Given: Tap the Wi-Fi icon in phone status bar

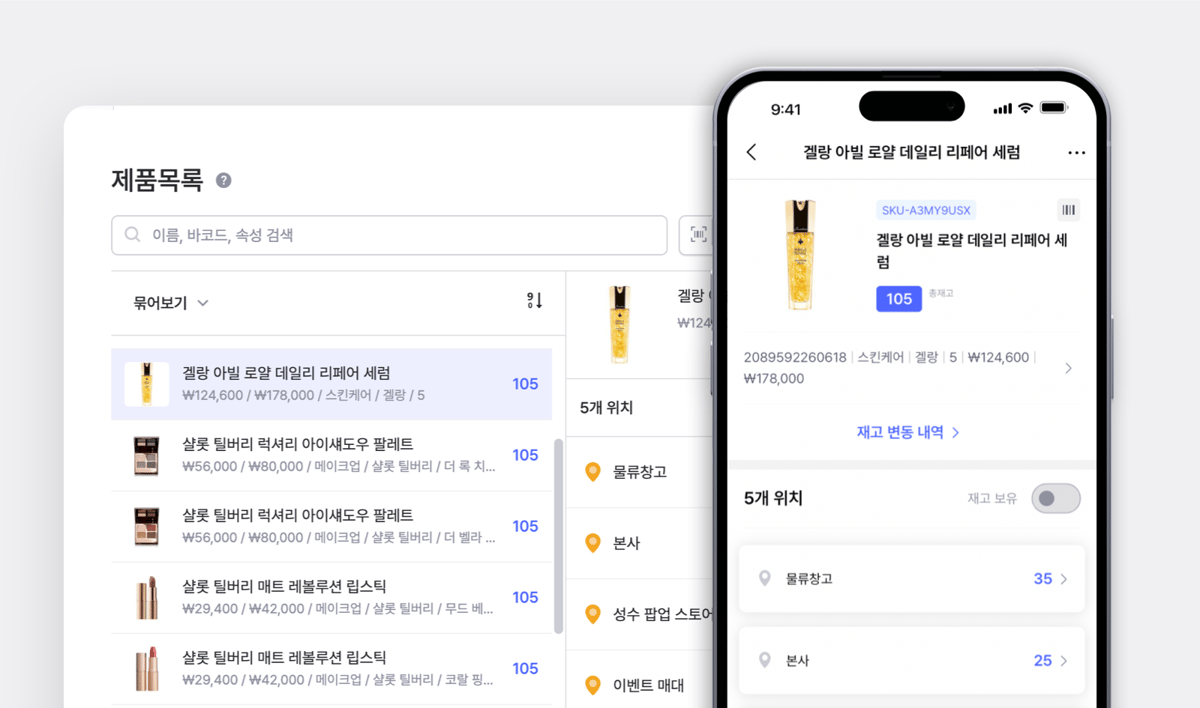Looking at the screenshot, I should [1025, 108].
